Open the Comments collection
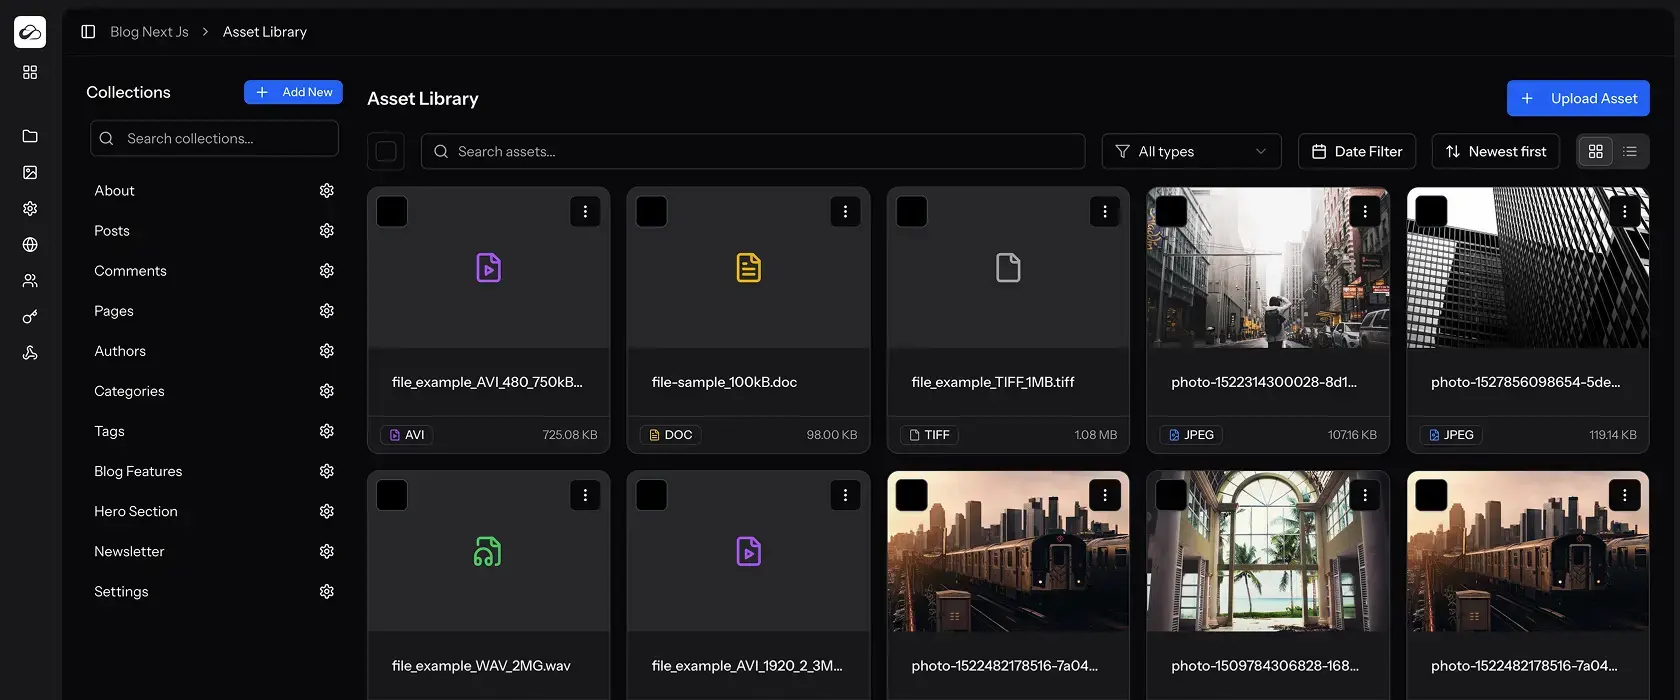This screenshot has width=1680, height=700. [x=130, y=270]
